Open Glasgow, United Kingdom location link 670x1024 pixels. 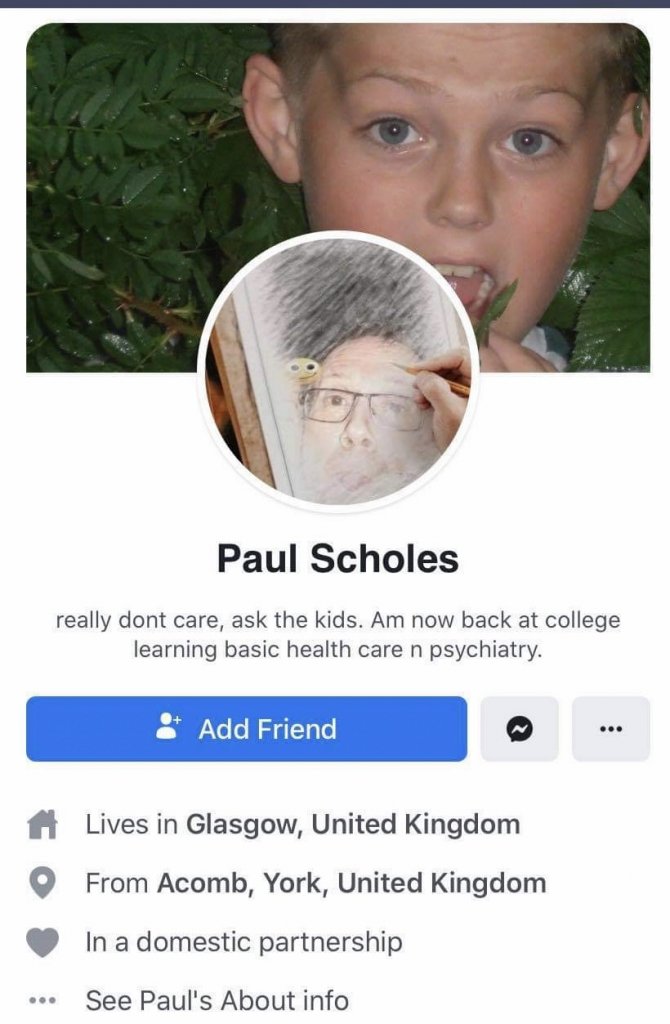click(x=353, y=824)
